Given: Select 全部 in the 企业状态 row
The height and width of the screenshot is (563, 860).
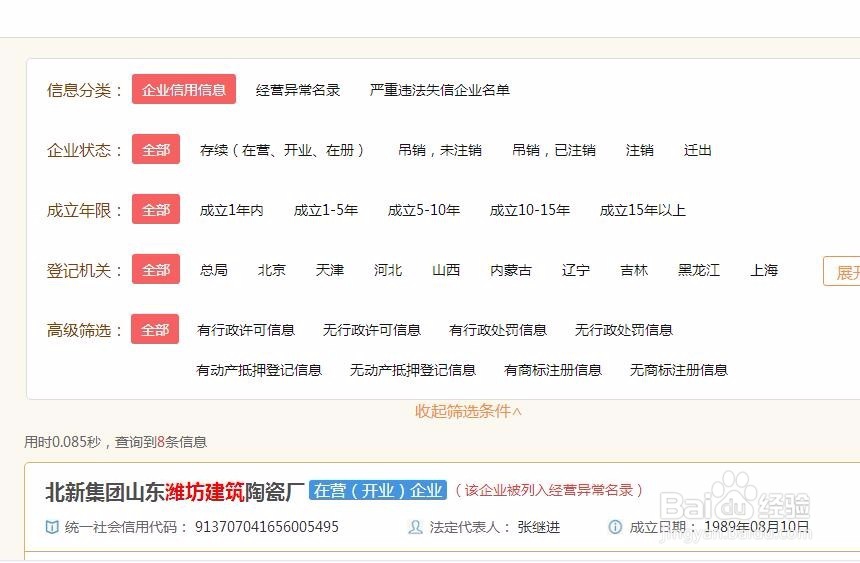Looking at the screenshot, I should coord(156,149).
